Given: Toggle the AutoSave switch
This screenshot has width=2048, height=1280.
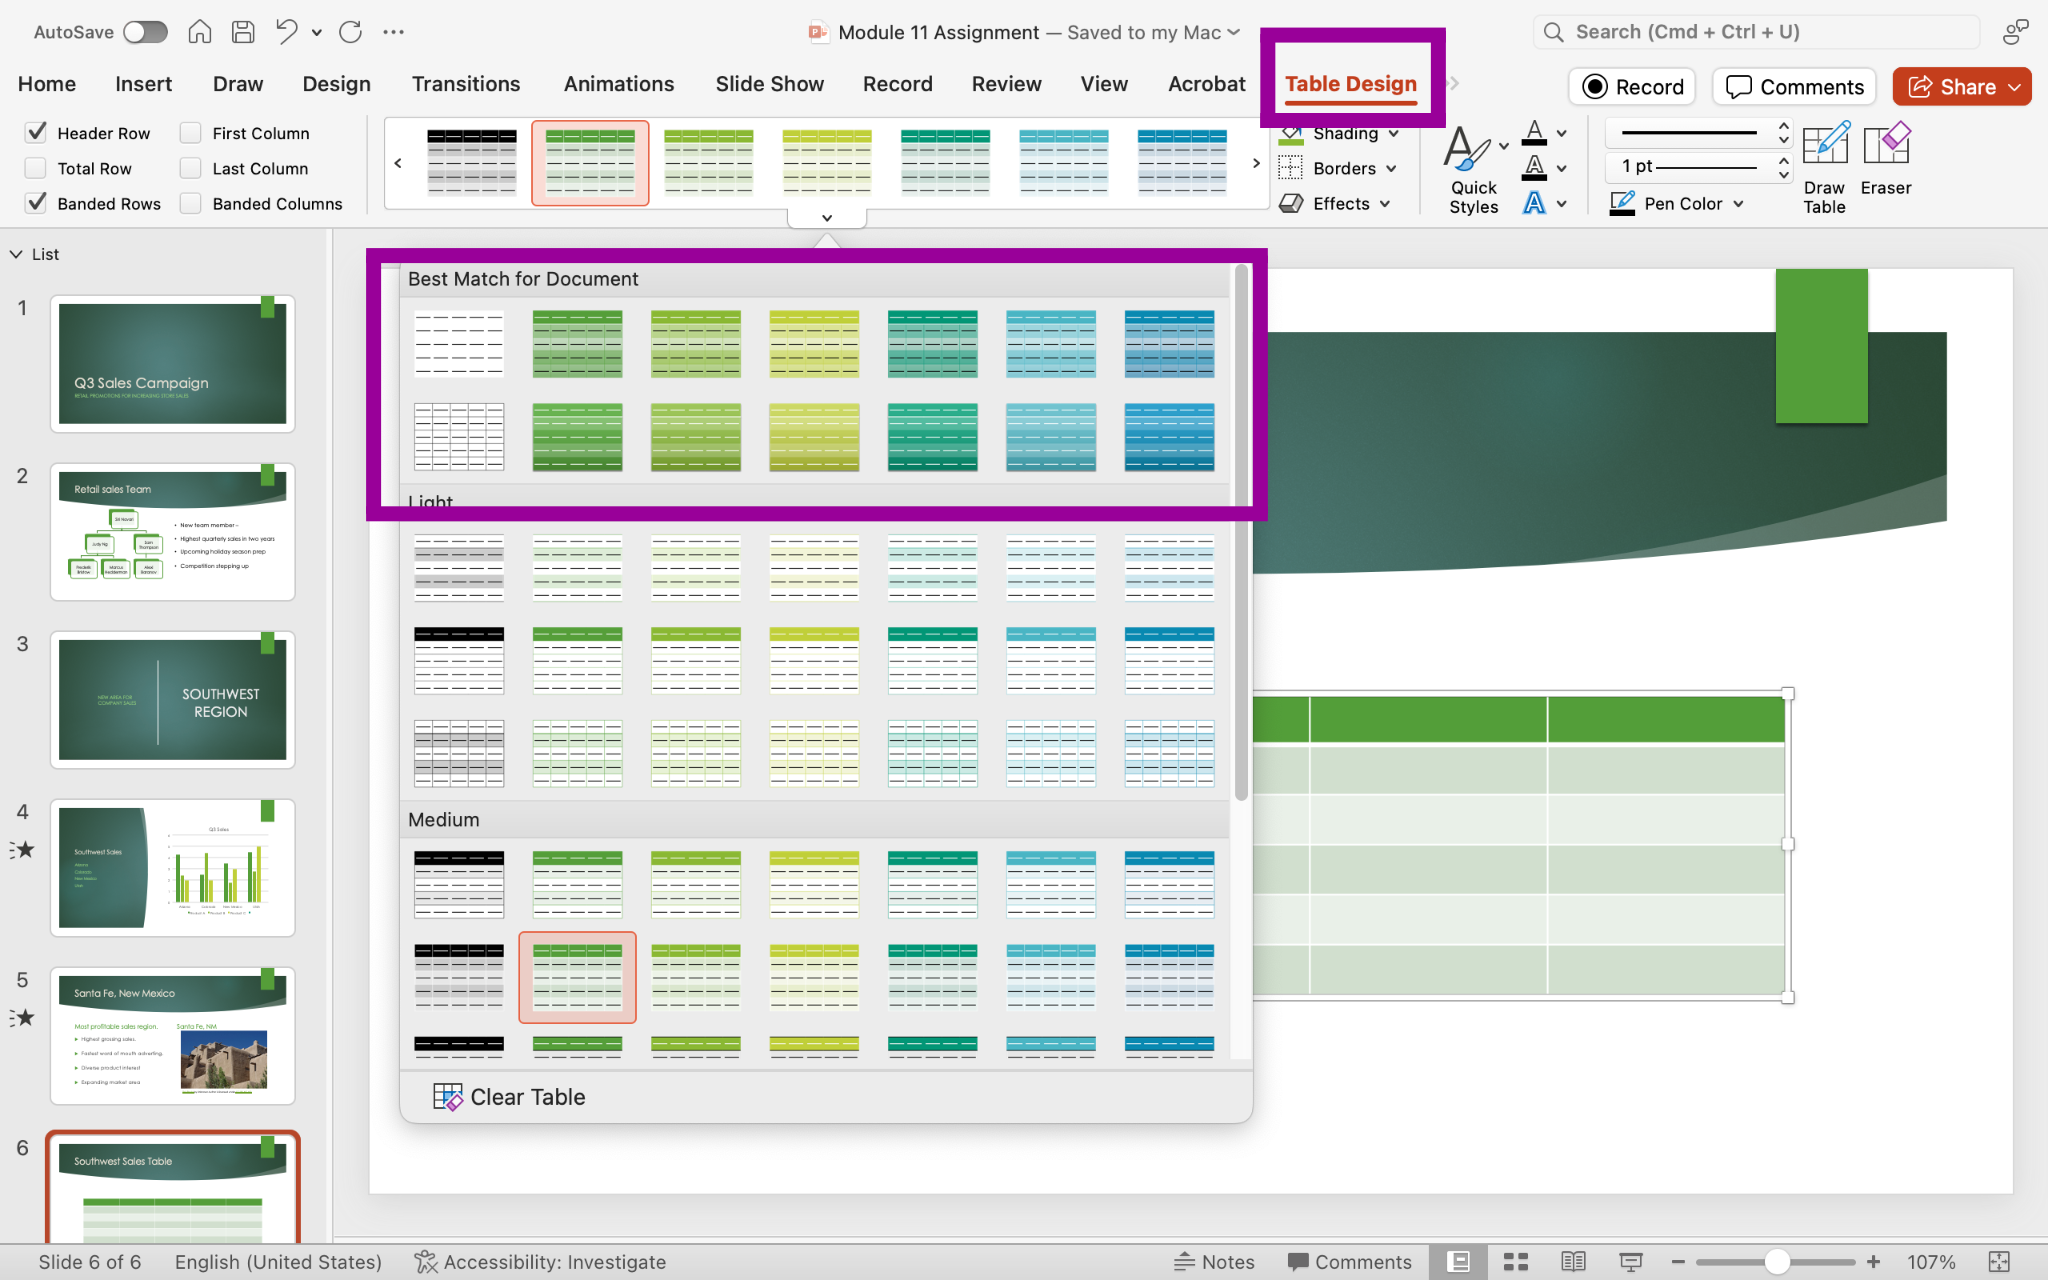Looking at the screenshot, I should [145, 32].
